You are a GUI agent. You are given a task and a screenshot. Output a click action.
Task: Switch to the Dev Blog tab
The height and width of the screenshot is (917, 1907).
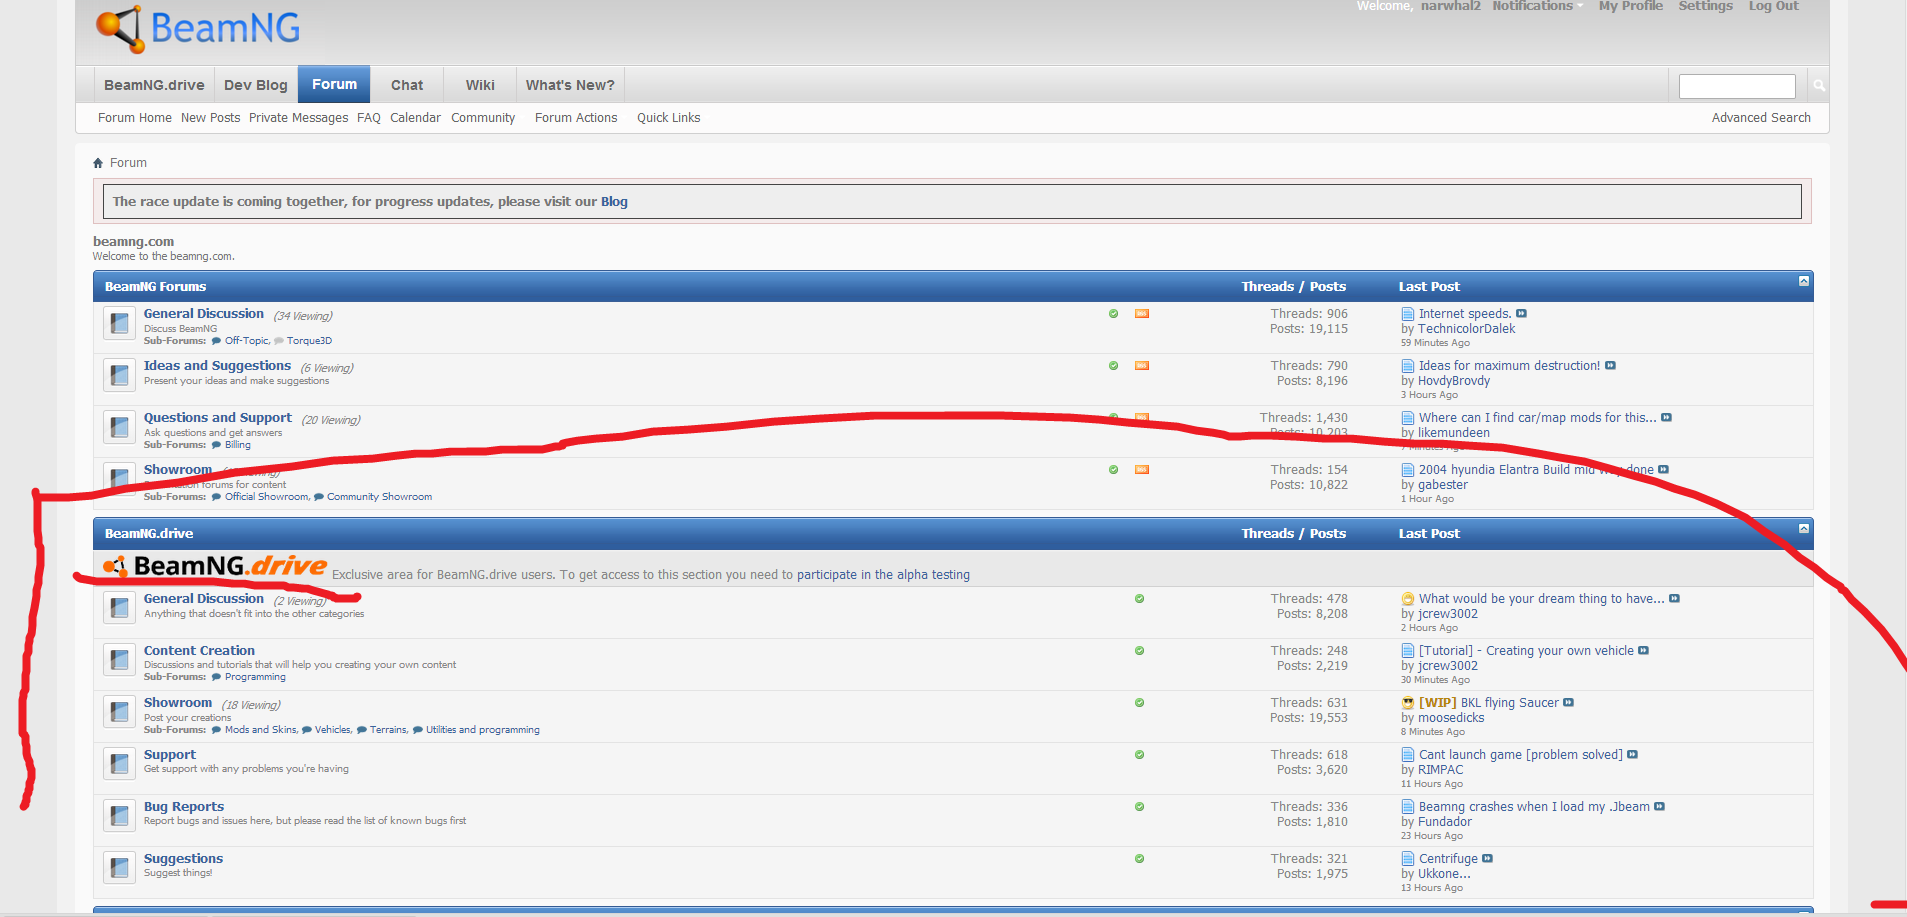(x=256, y=85)
